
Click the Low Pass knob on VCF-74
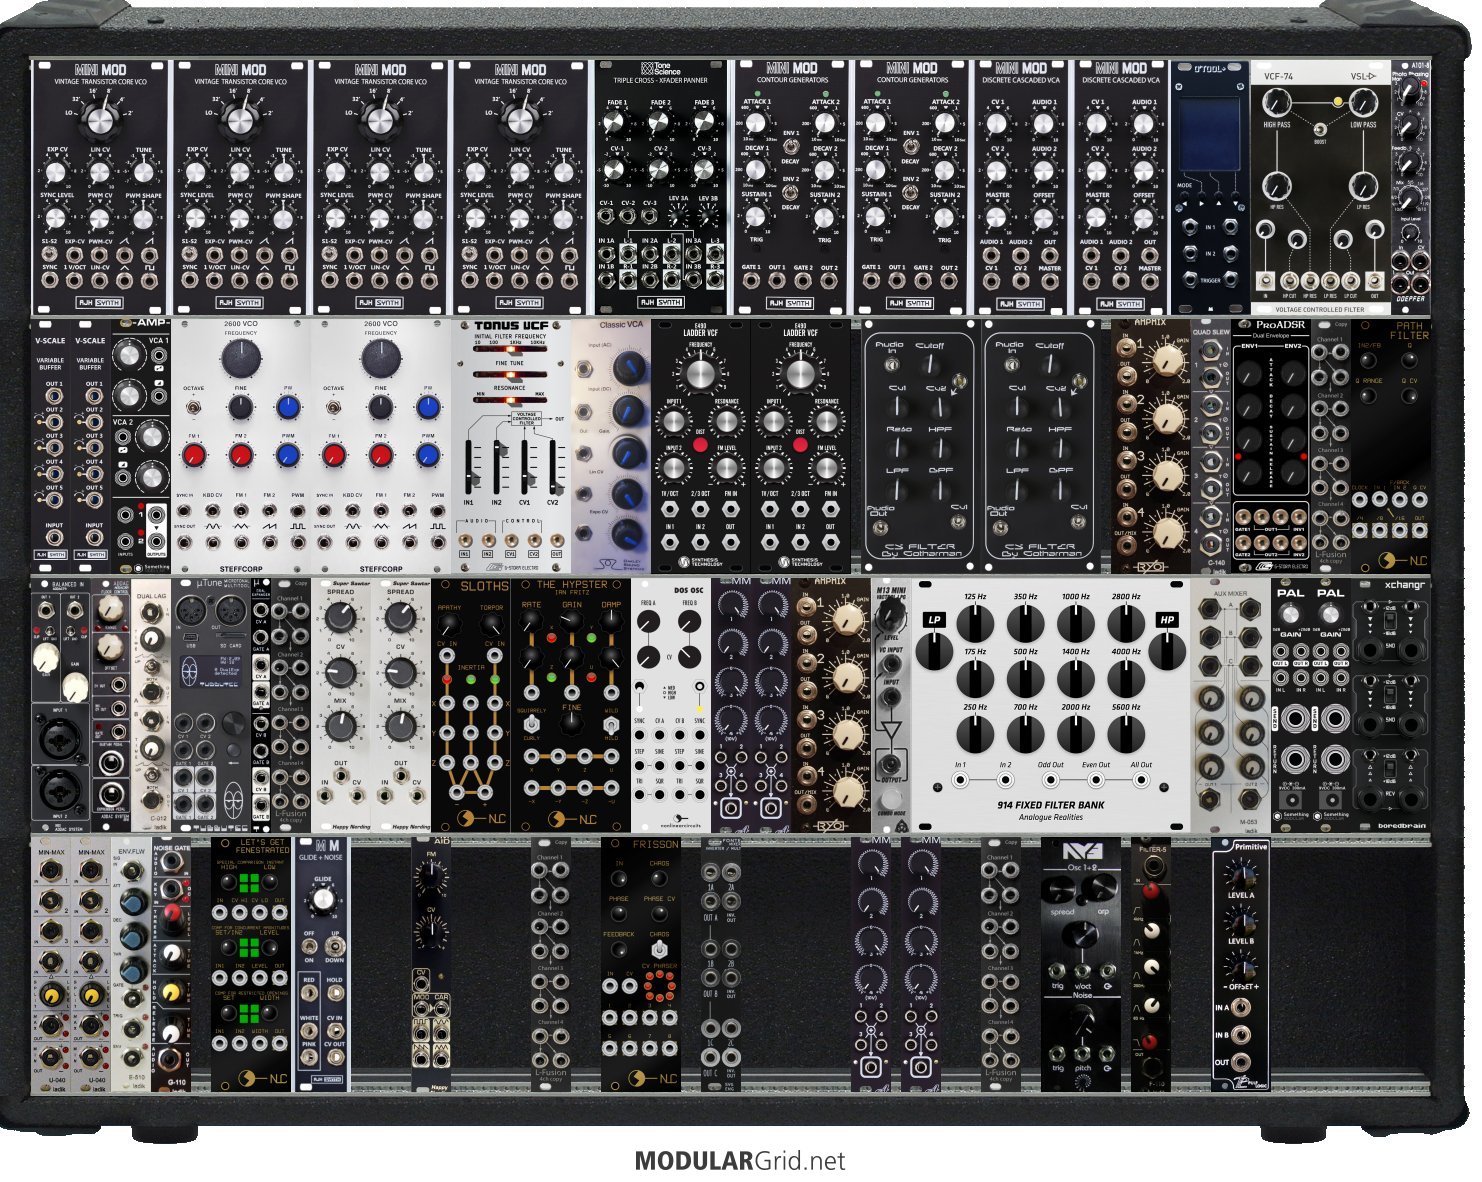coord(1362,103)
